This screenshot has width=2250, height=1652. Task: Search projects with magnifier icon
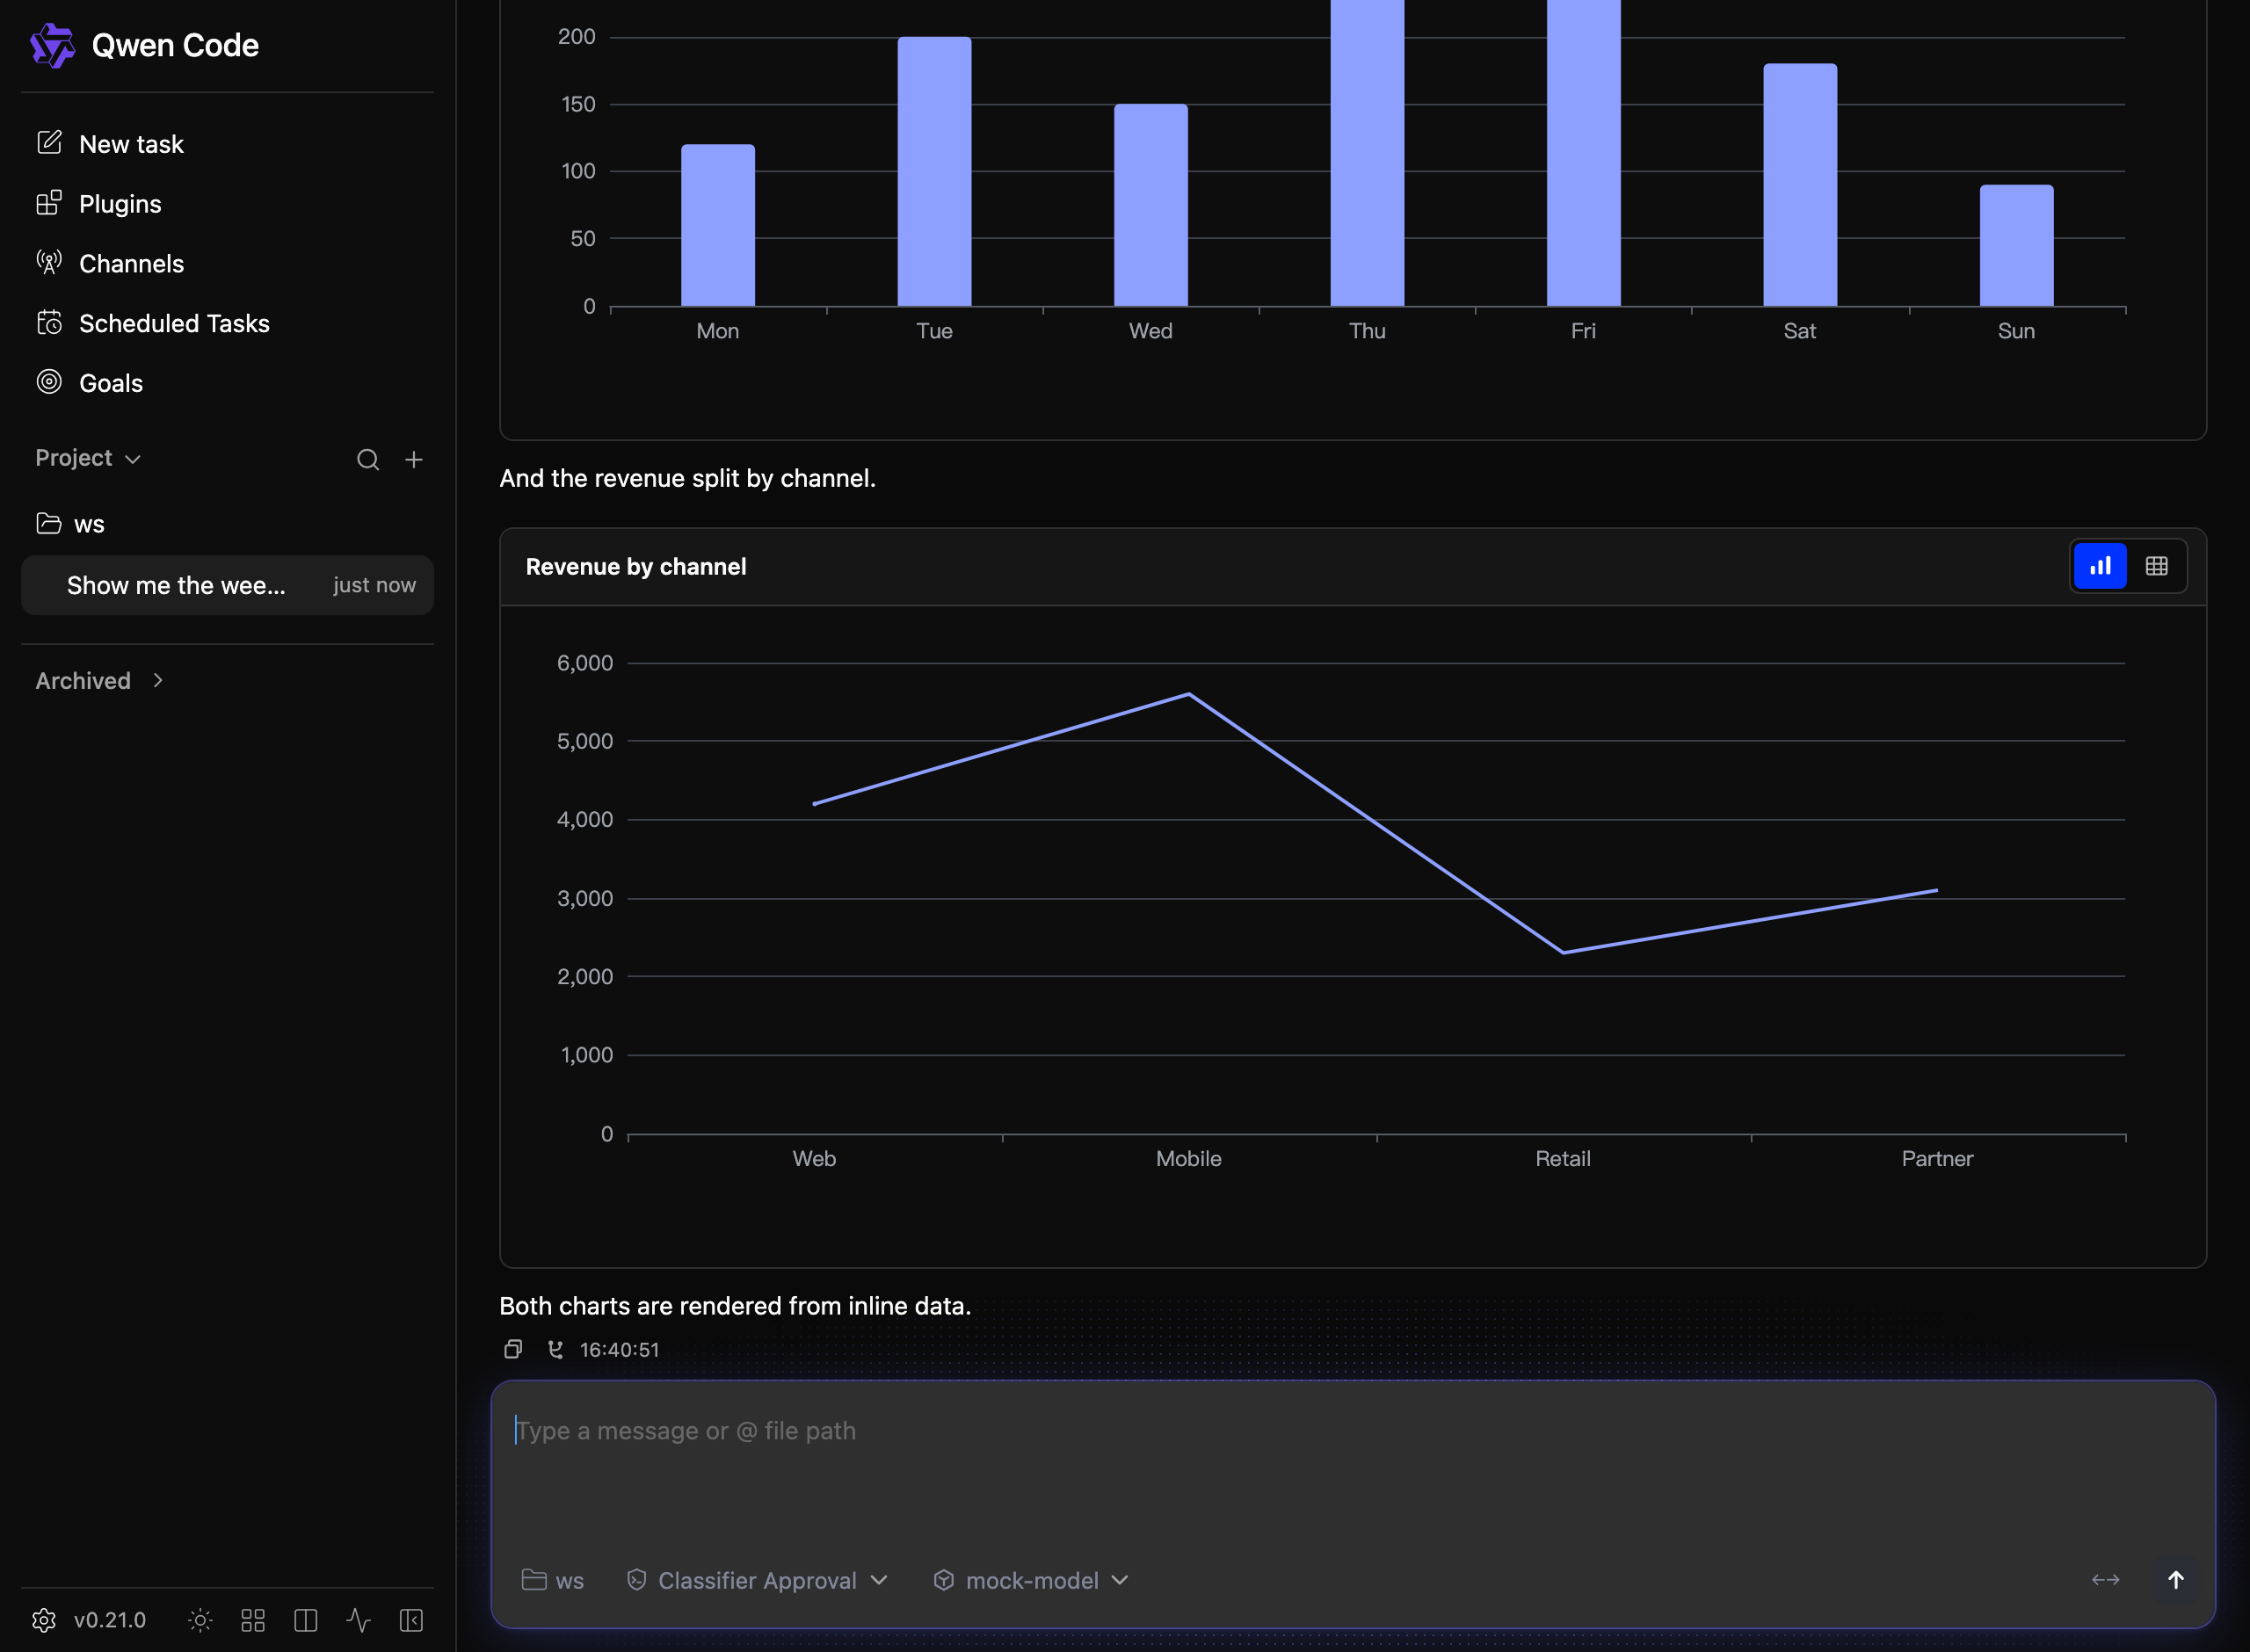368,459
